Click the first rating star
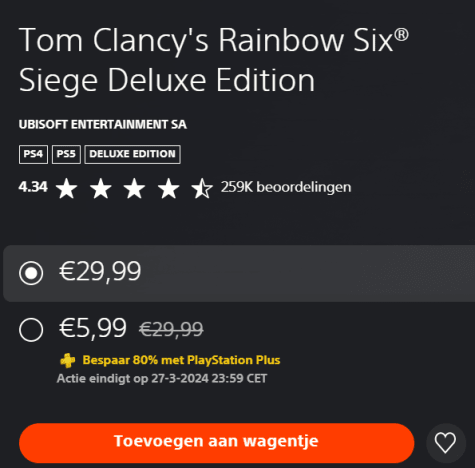Image resolution: width=475 pixels, height=468 pixels. (67, 188)
